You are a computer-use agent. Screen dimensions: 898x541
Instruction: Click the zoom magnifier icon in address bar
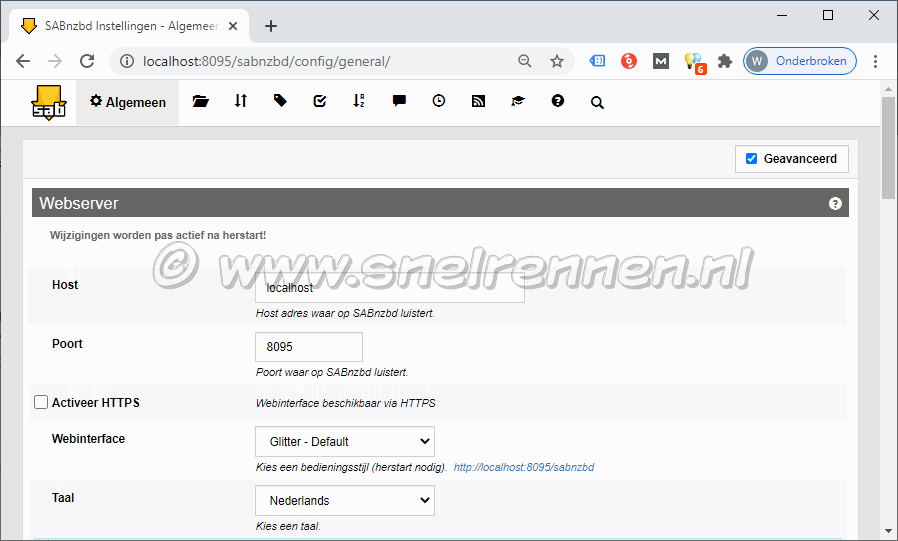pyautogui.click(x=525, y=61)
